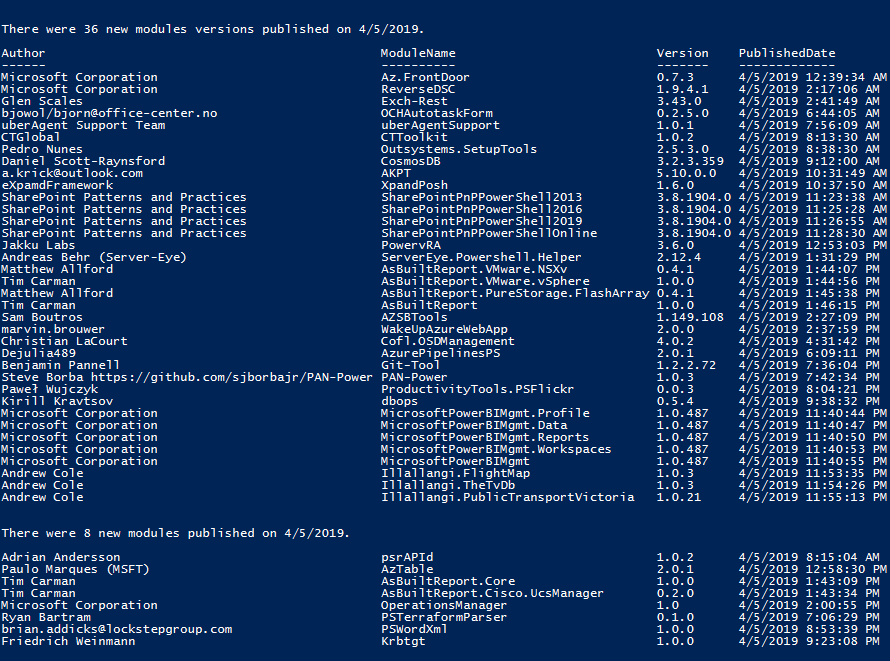Image resolution: width=890 pixels, height=661 pixels.
Task: Click the a.krick@outlook.com author entry
Action: click(x=72, y=173)
